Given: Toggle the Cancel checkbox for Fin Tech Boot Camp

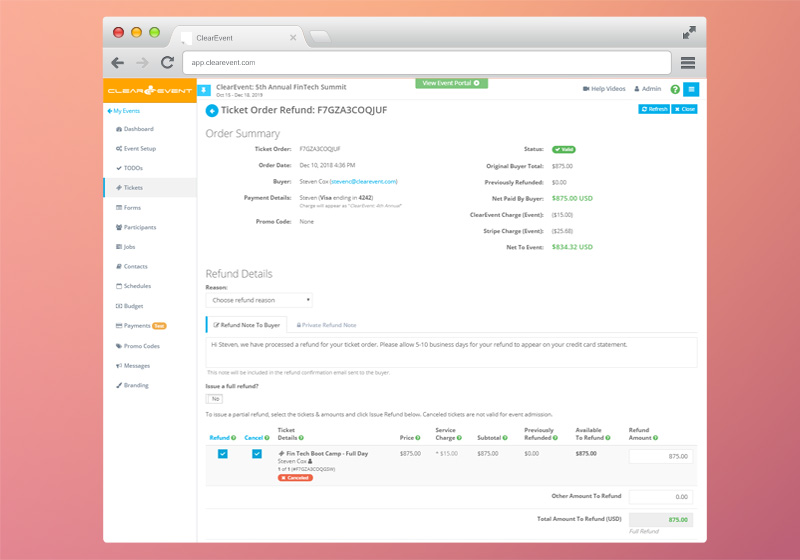Looking at the screenshot, I should click(x=257, y=453).
